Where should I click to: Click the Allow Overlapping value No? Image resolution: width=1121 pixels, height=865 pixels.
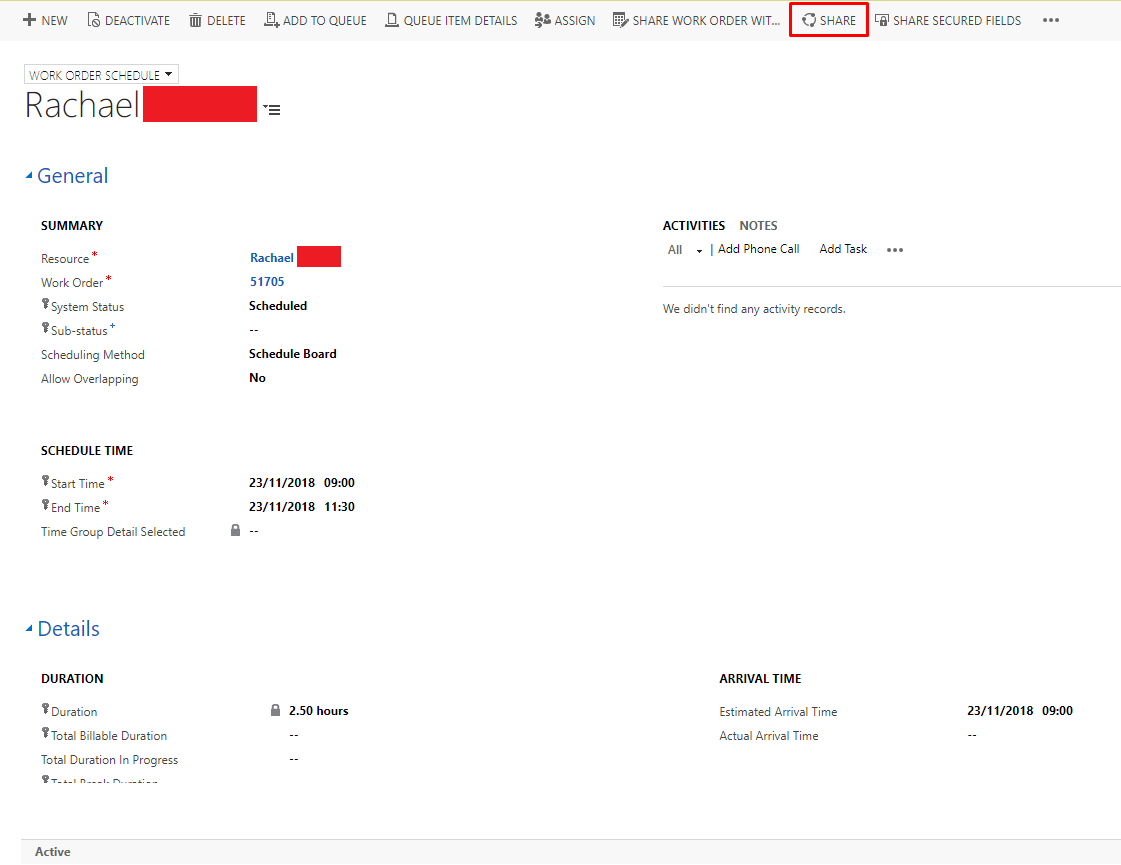[257, 378]
